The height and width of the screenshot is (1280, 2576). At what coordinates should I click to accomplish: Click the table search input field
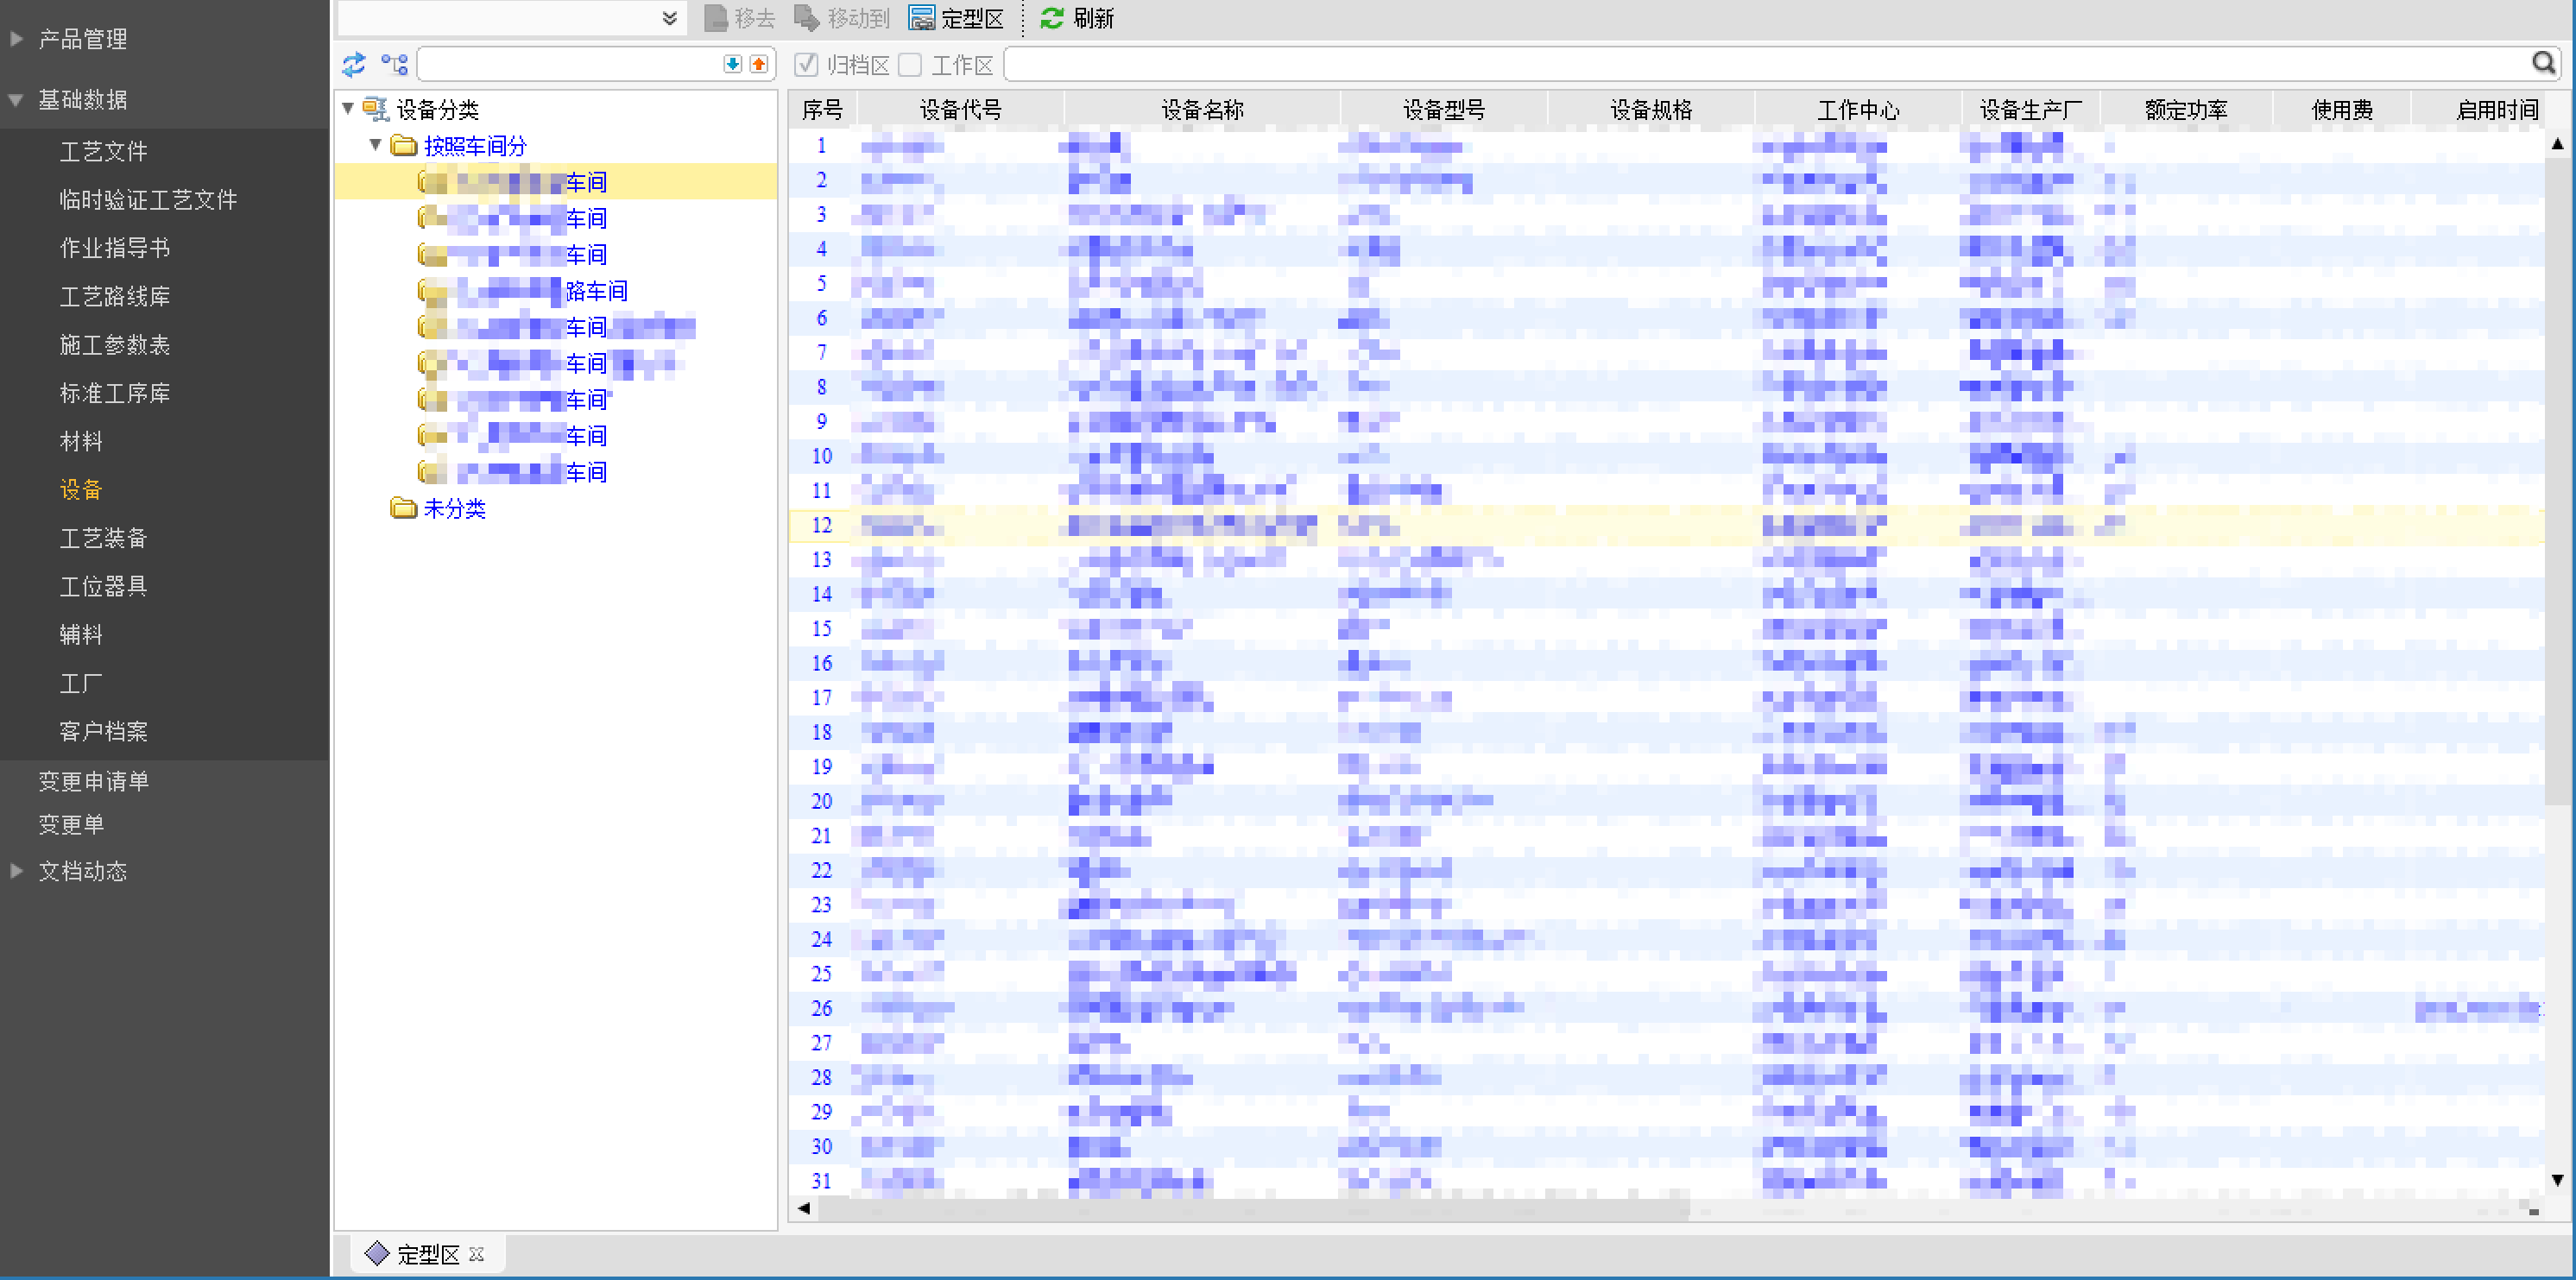pyautogui.click(x=1760, y=65)
